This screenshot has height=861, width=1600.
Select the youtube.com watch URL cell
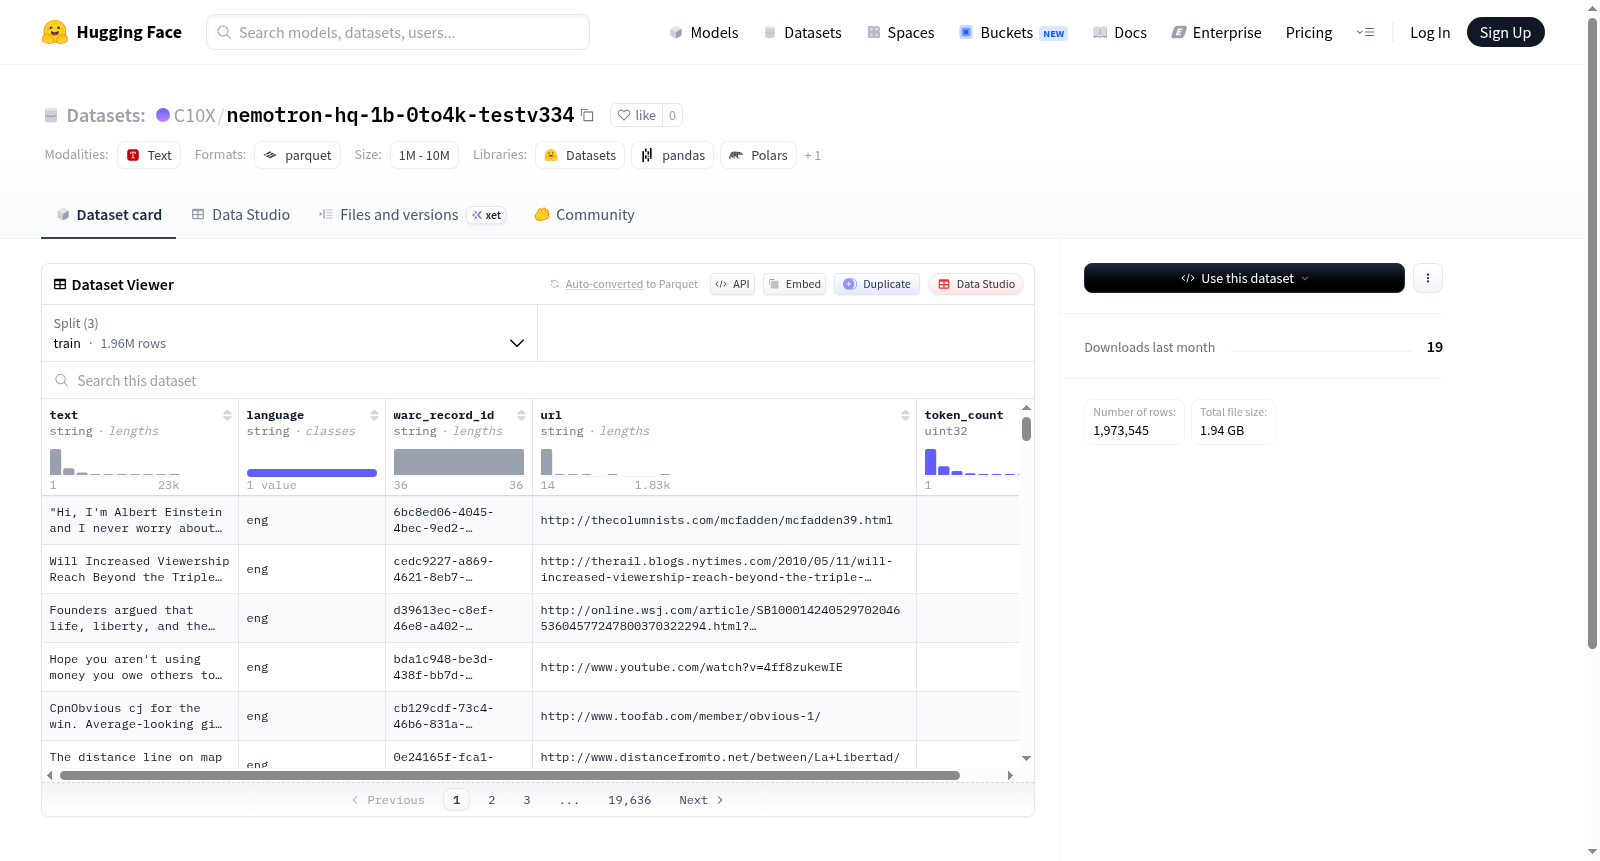tap(724, 667)
